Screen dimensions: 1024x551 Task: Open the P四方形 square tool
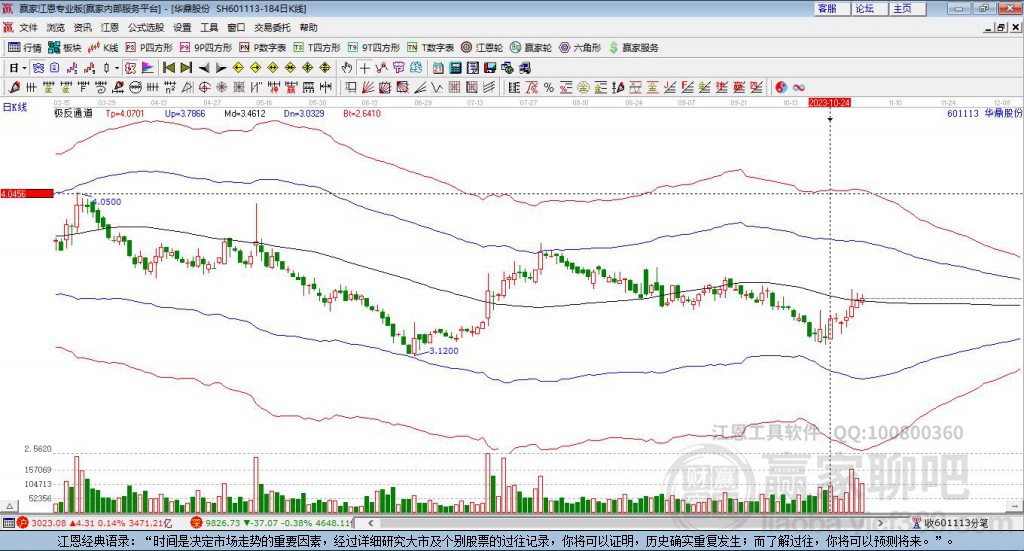[150, 48]
